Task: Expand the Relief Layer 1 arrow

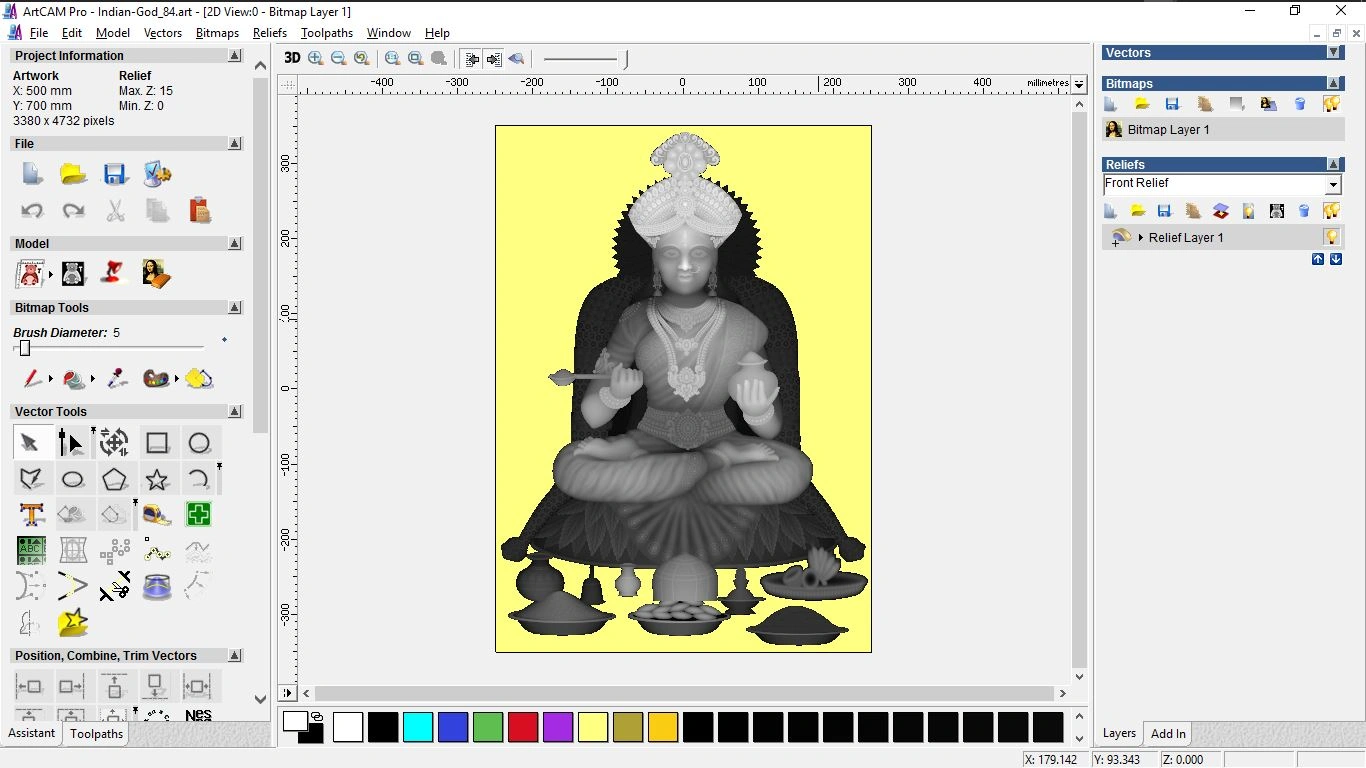Action: [x=1140, y=237]
